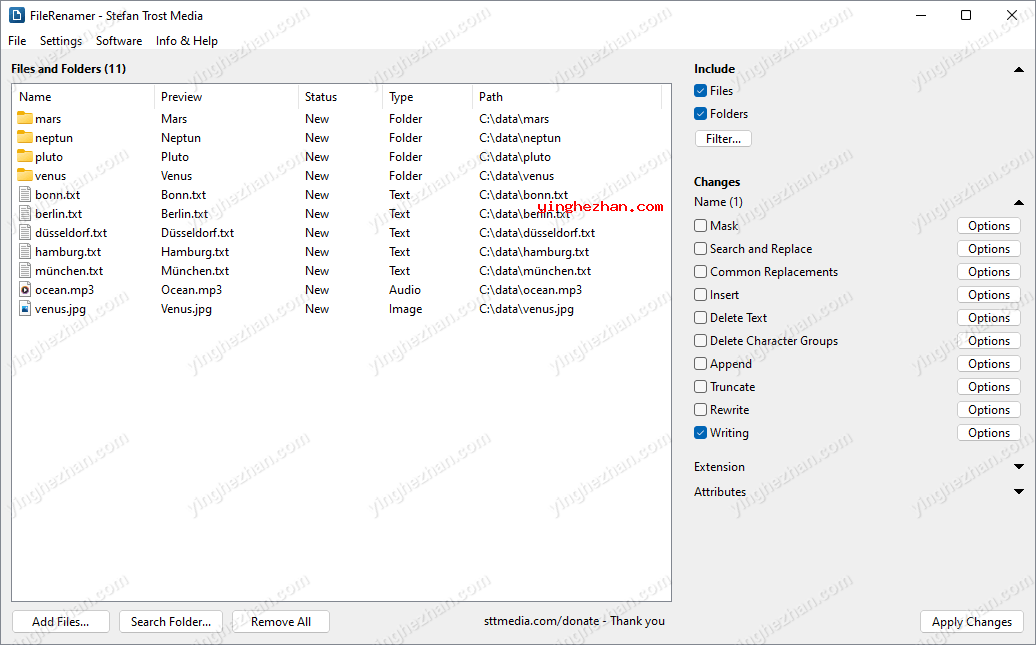The width and height of the screenshot is (1036, 645).
Task: Open Options for the Mask change
Action: 988,226
